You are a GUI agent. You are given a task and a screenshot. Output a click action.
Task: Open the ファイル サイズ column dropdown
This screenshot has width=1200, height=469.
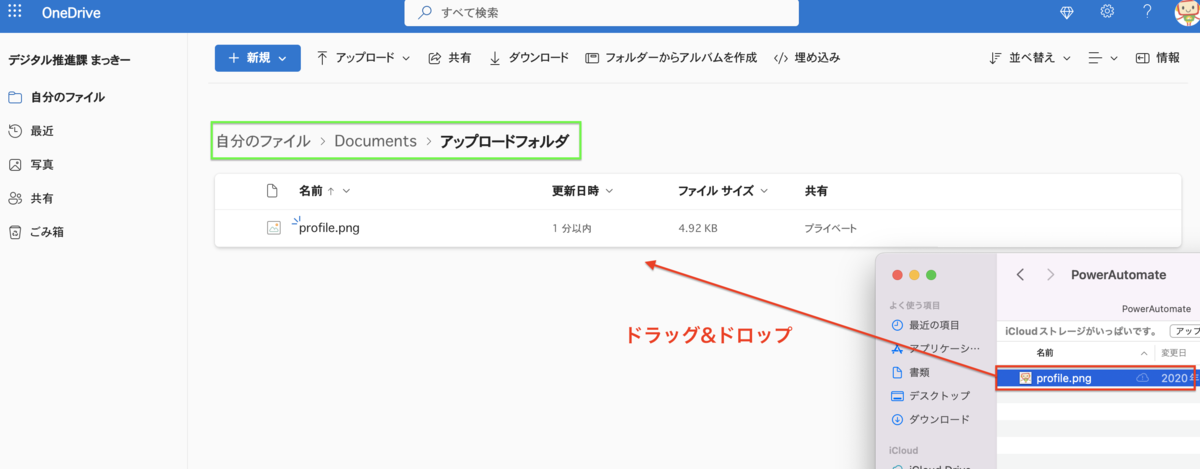(x=723, y=191)
